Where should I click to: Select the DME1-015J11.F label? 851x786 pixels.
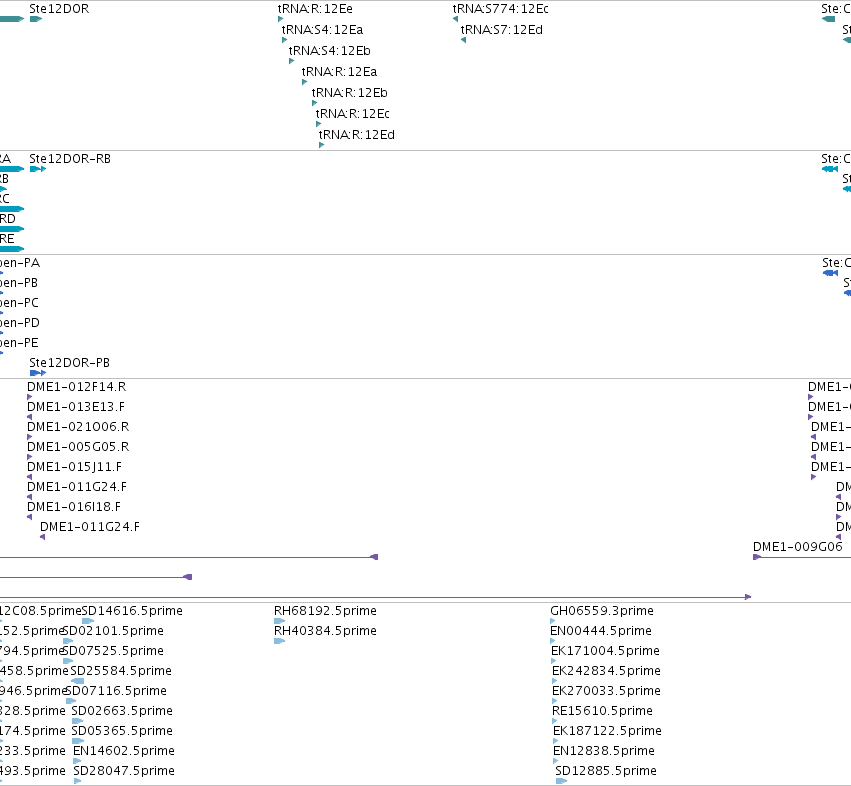[74, 467]
